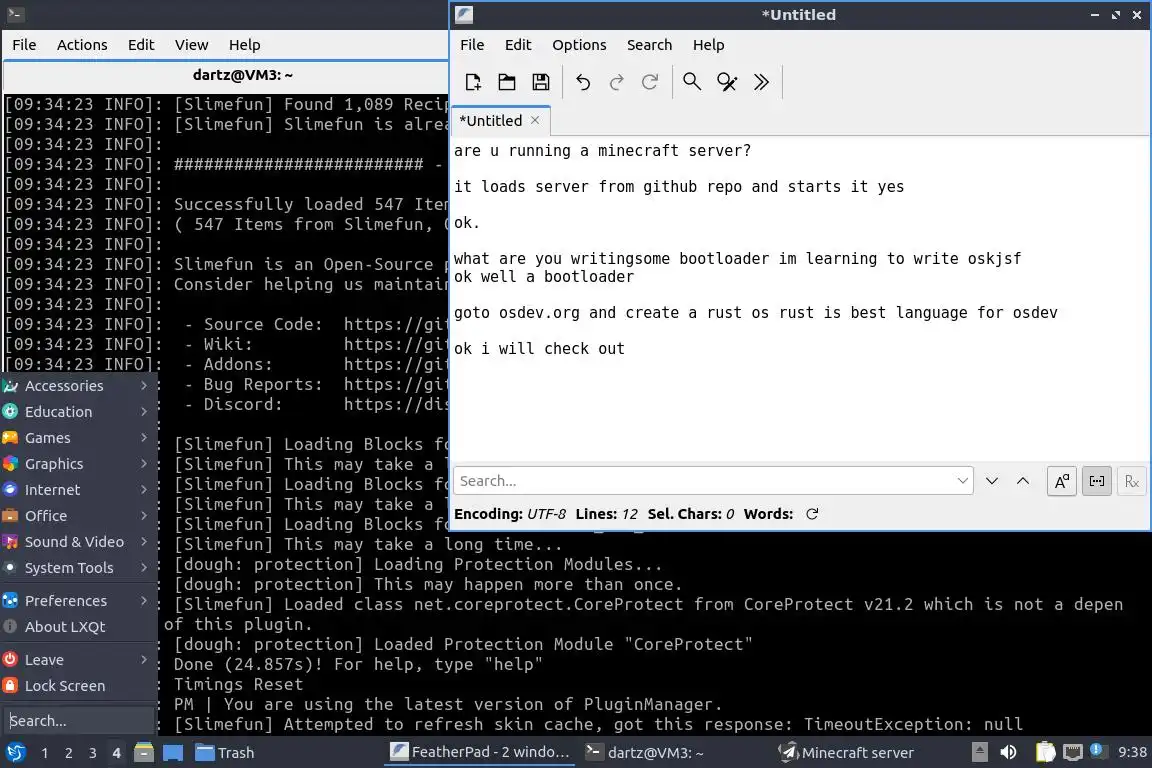Screen dimensions: 1152x768
Task: Click the show desktop panel icon
Action: click(x=173, y=753)
